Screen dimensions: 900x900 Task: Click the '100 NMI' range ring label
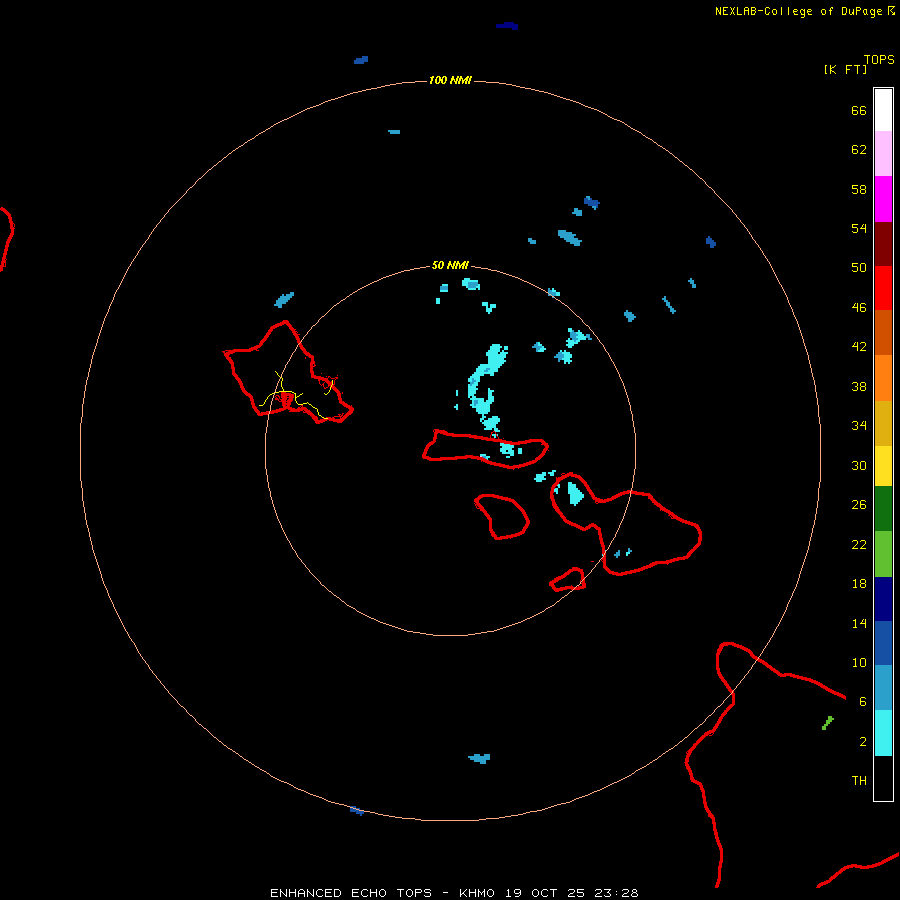(x=450, y=80)
